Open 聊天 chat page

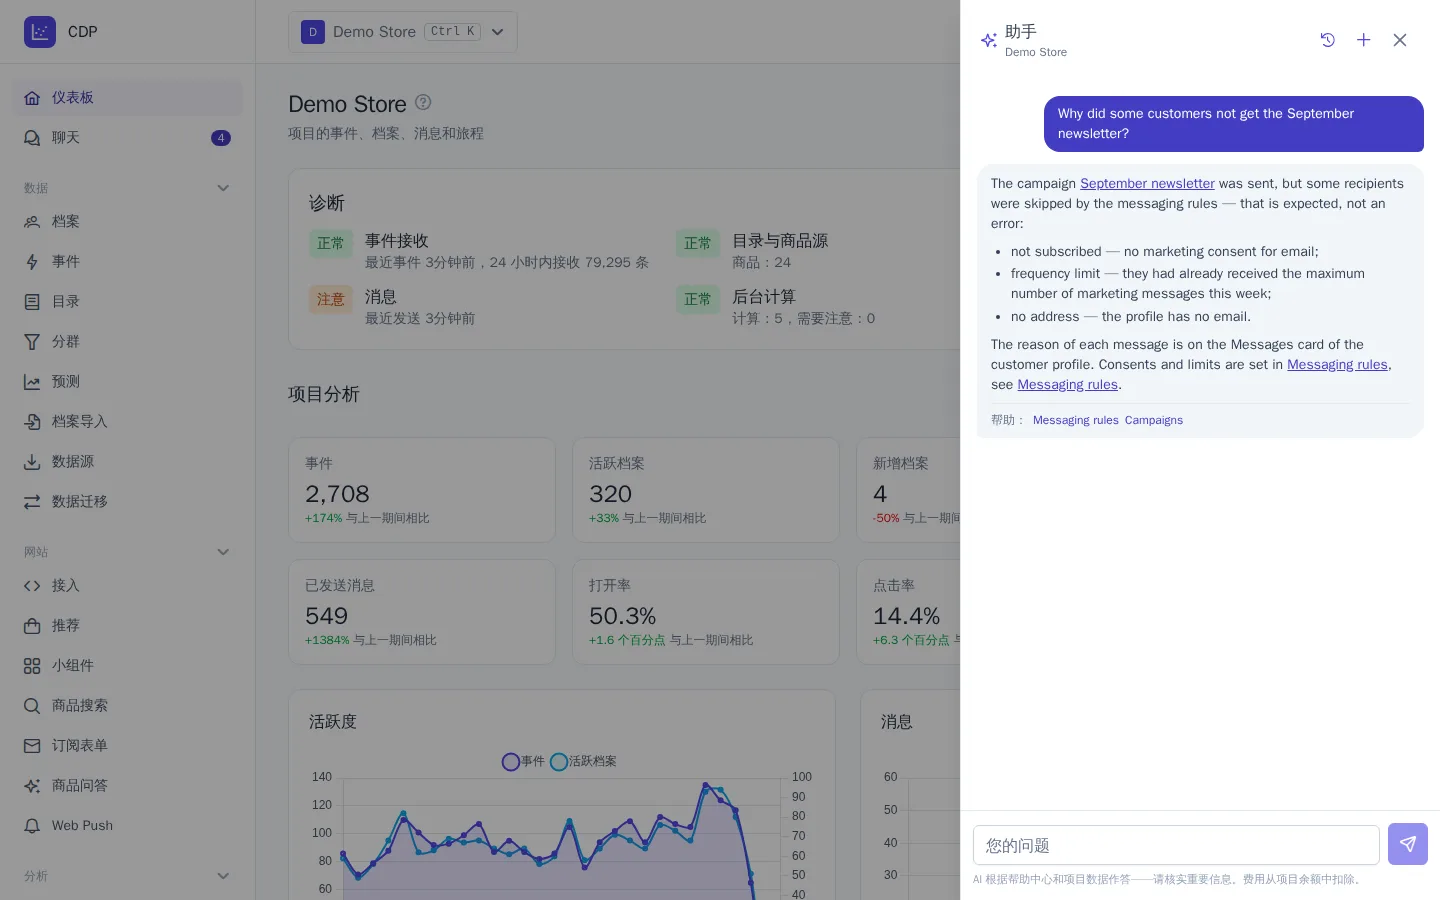pyautogui.click(x=128, y=138)
